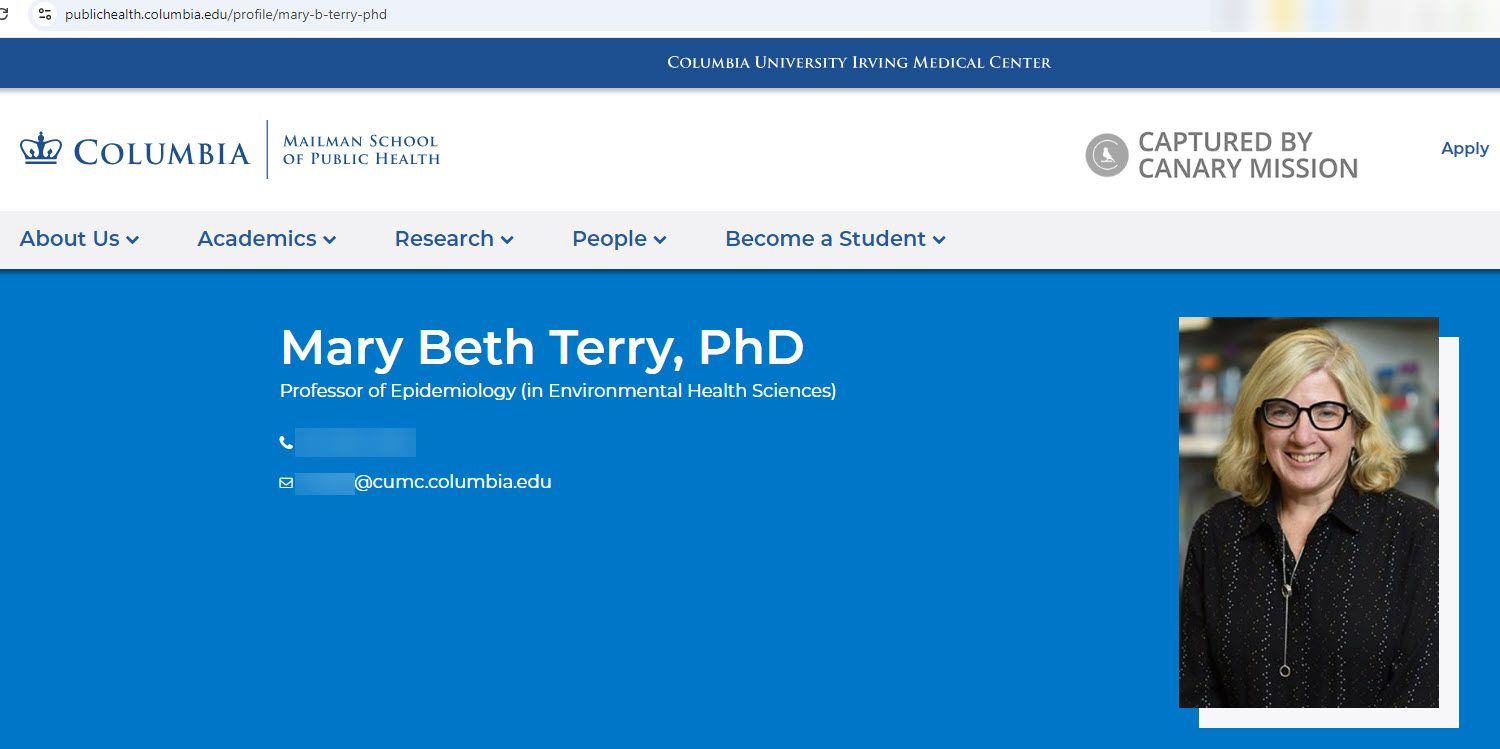
Task: Open the Academics menu
Action: [x=265, y=239]
